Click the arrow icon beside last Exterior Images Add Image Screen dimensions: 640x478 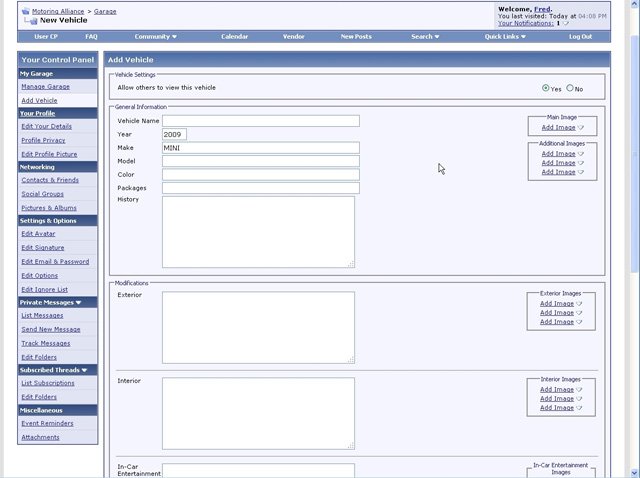click(x=579, y=322)
